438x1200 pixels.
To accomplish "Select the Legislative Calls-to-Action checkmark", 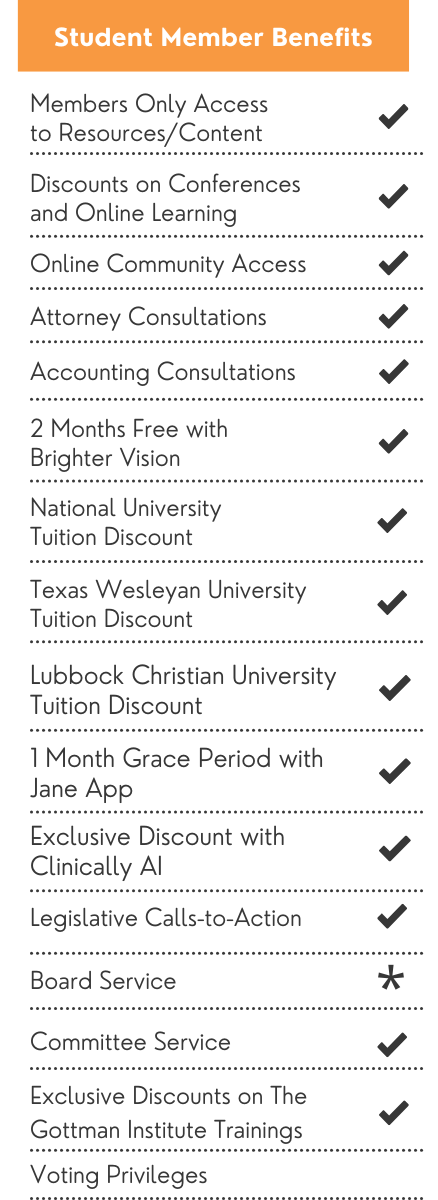I will [x=393, y=916].
